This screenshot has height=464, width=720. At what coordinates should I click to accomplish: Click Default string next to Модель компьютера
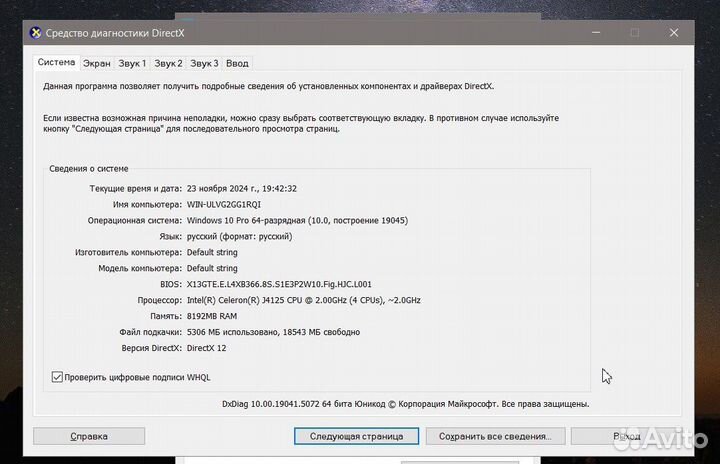pyautogui.click(x=212, y=268)
